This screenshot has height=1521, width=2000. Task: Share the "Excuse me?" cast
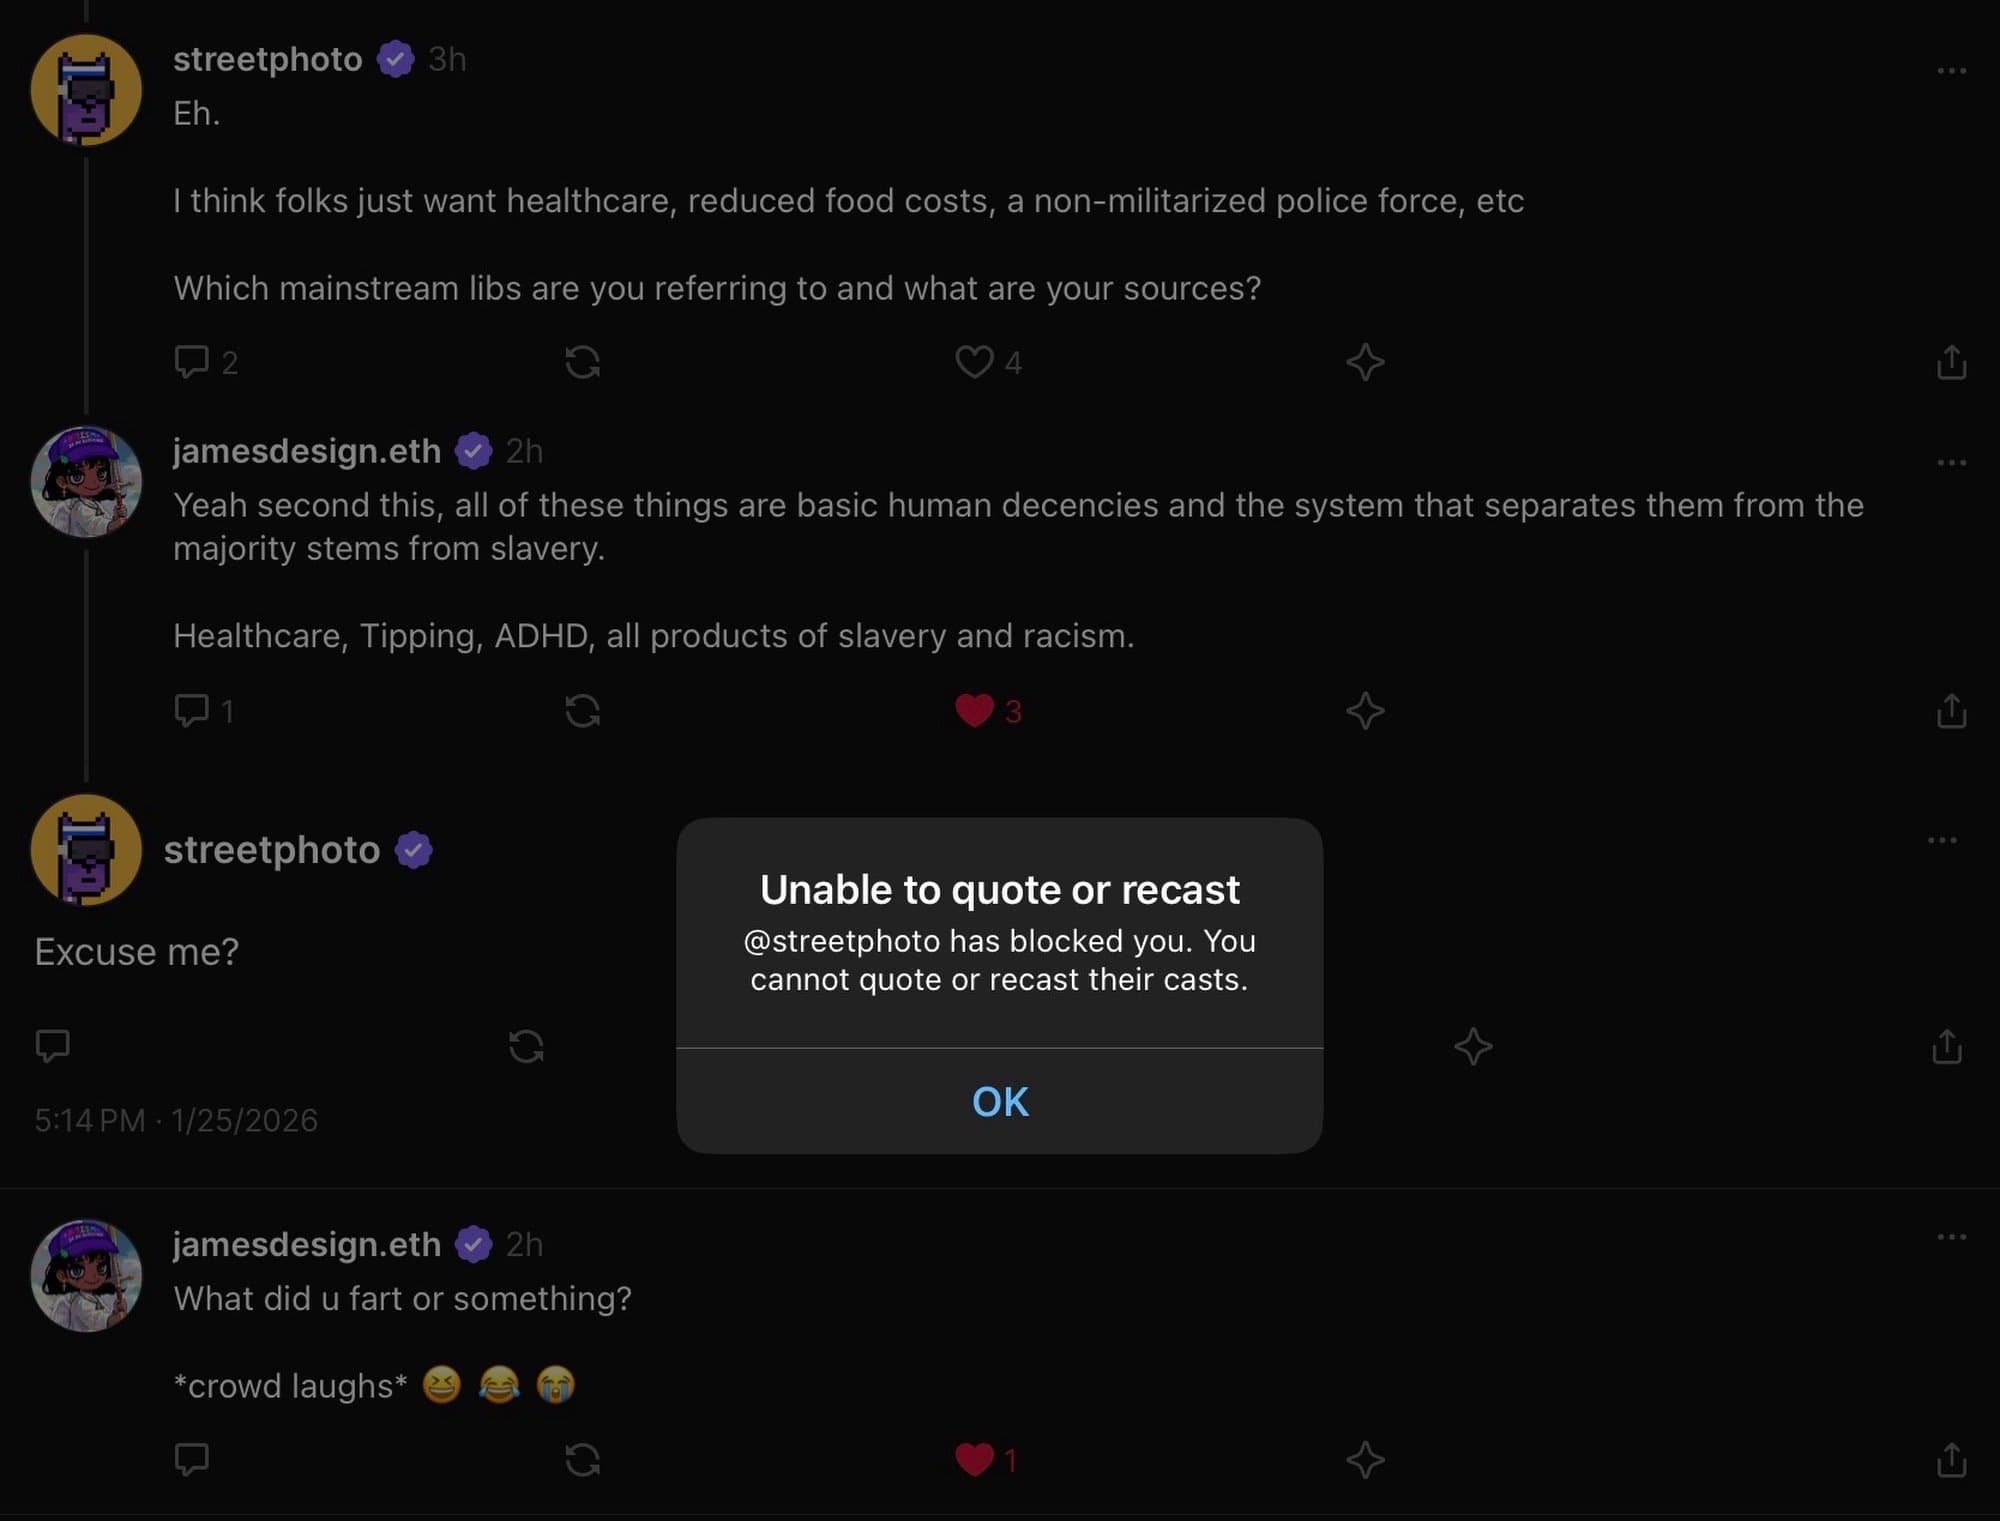coord(1946,1047)
